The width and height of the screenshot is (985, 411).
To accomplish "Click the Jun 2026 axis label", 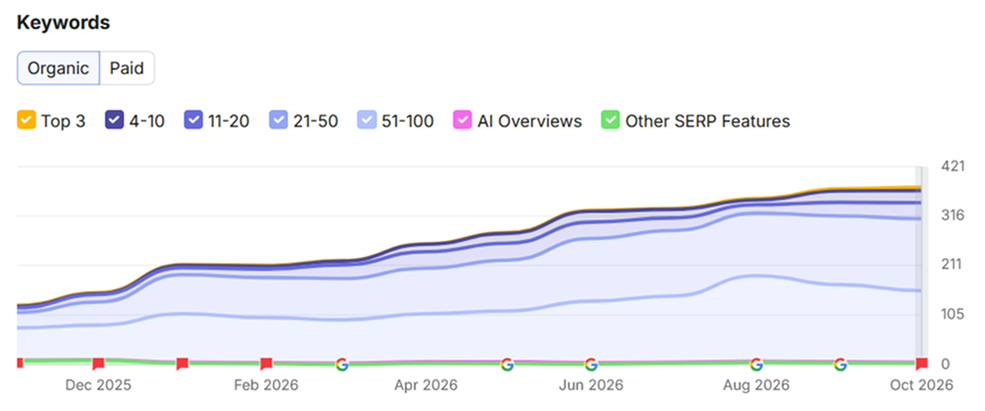I will pyautogui.click(x=591, y=385).
